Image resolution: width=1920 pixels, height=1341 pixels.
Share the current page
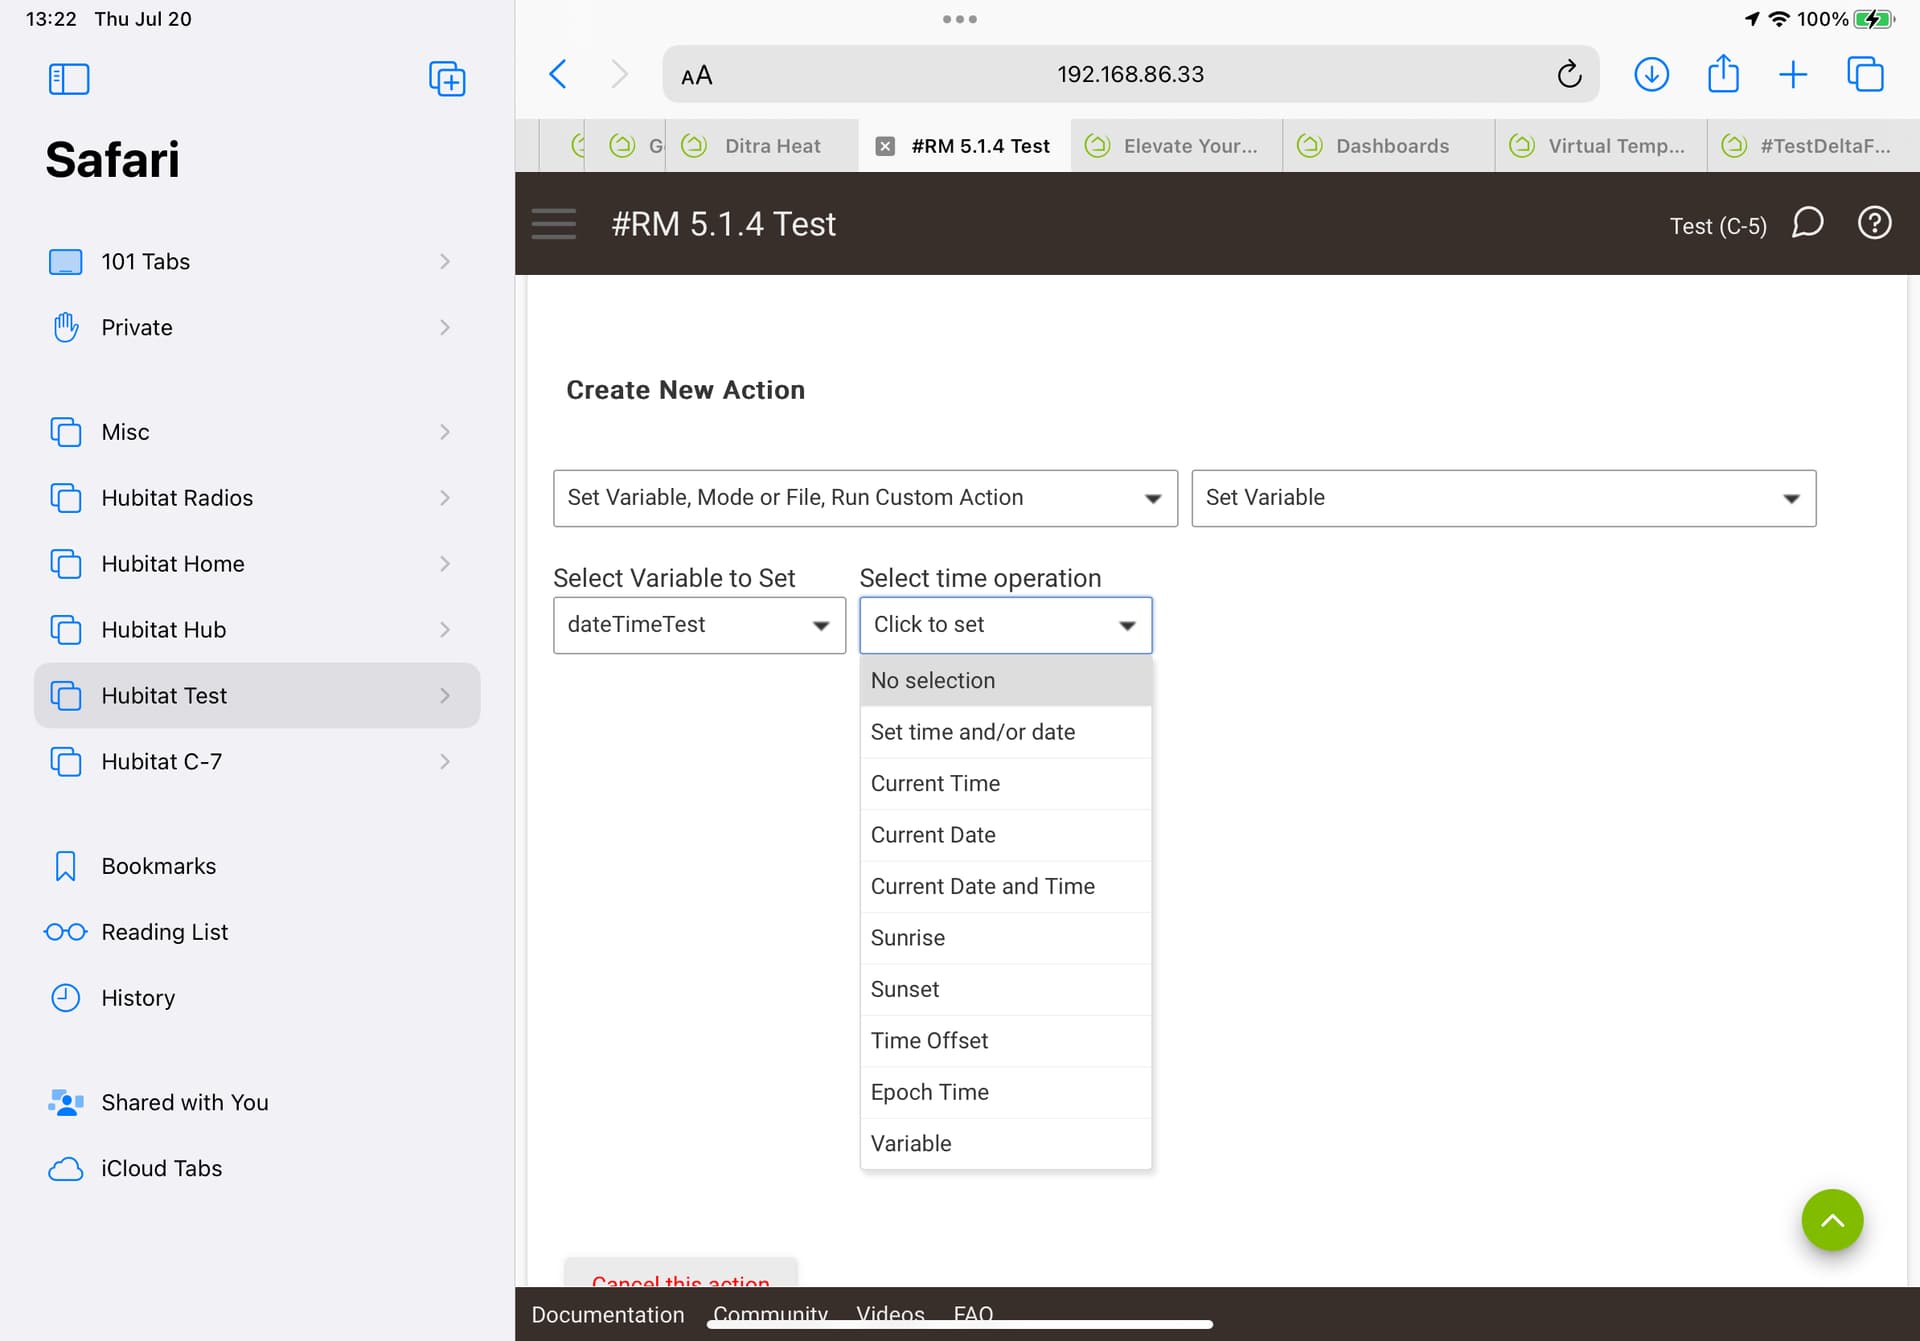tap(1723, 74)
